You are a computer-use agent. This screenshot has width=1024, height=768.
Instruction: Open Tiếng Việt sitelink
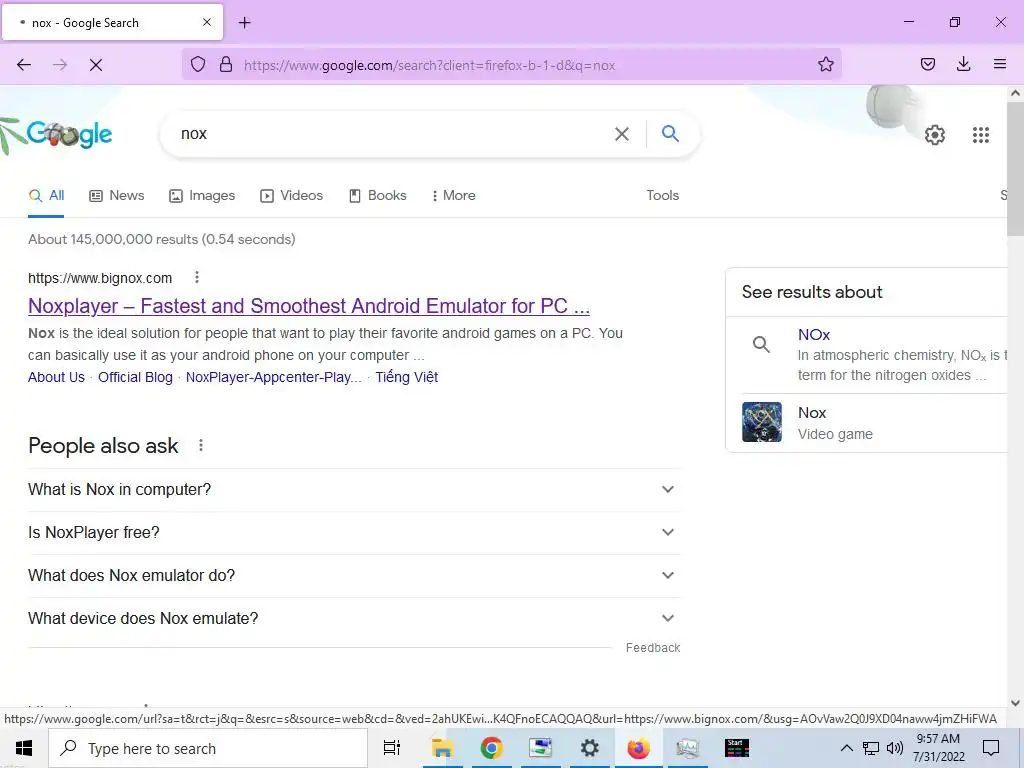tap(406, 377)
